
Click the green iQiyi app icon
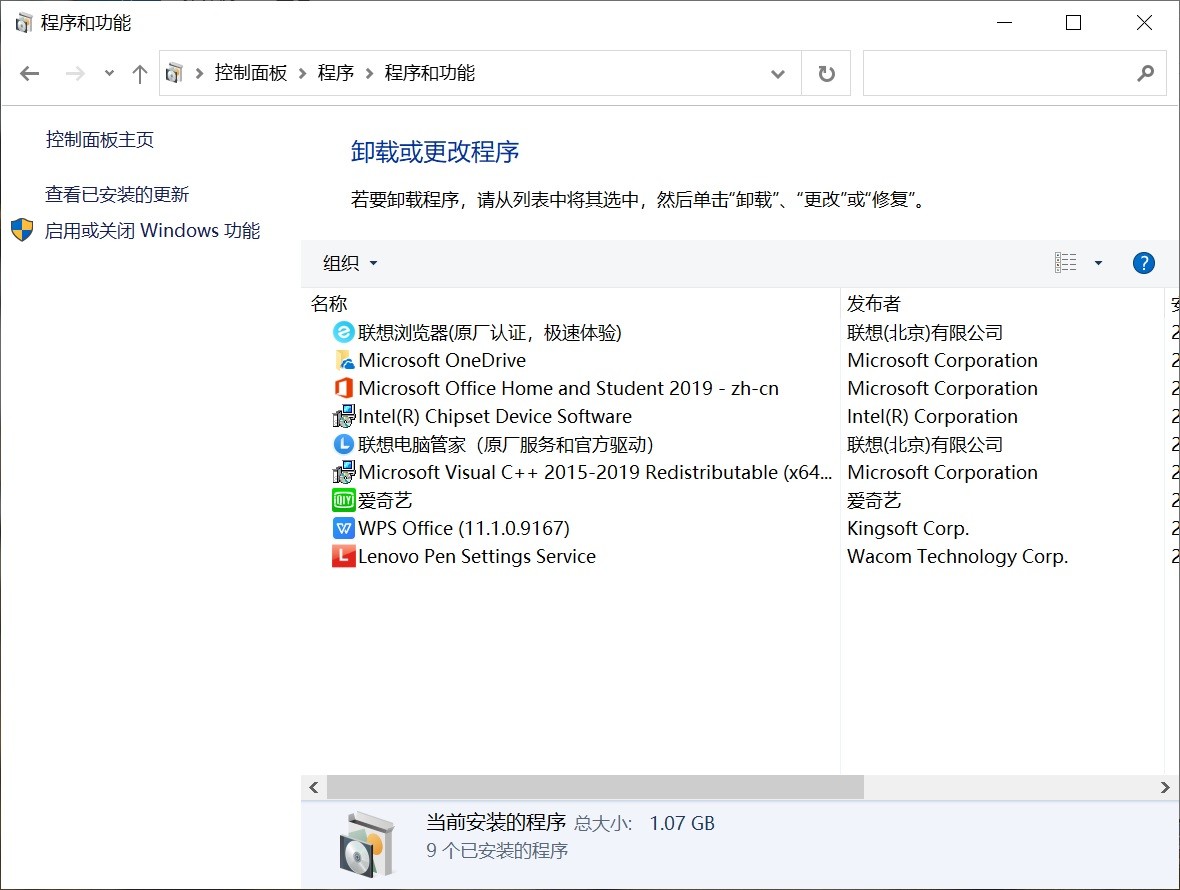tap(343, 500)
